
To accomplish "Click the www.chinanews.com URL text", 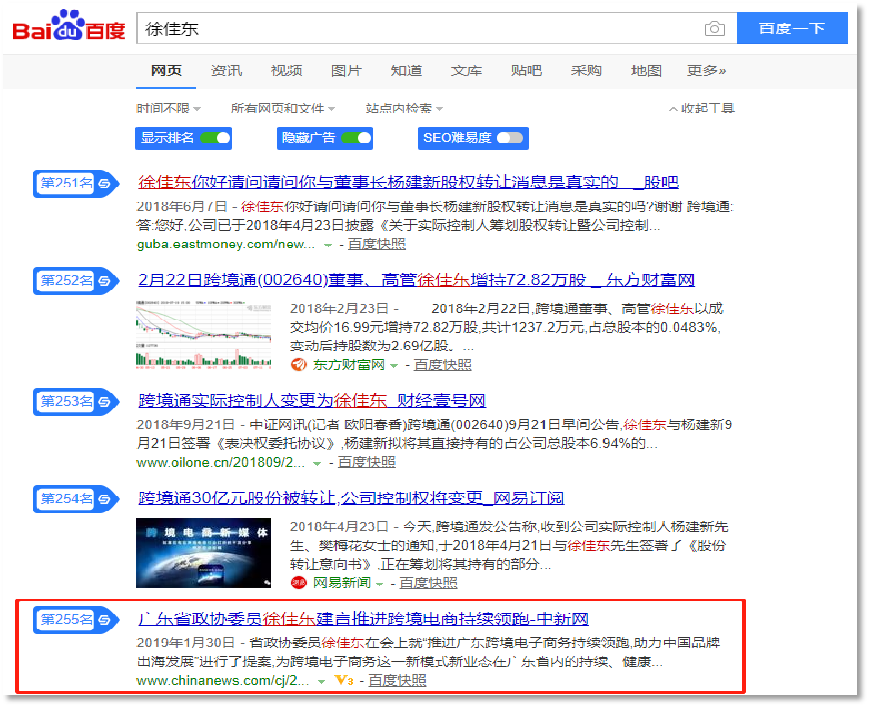I will pos(223,680).
